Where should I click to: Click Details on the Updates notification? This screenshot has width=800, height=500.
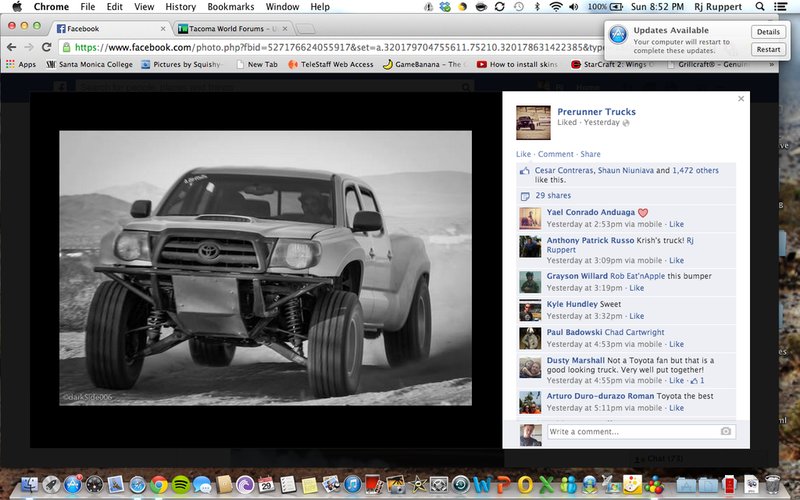click(x=768, y=32)
